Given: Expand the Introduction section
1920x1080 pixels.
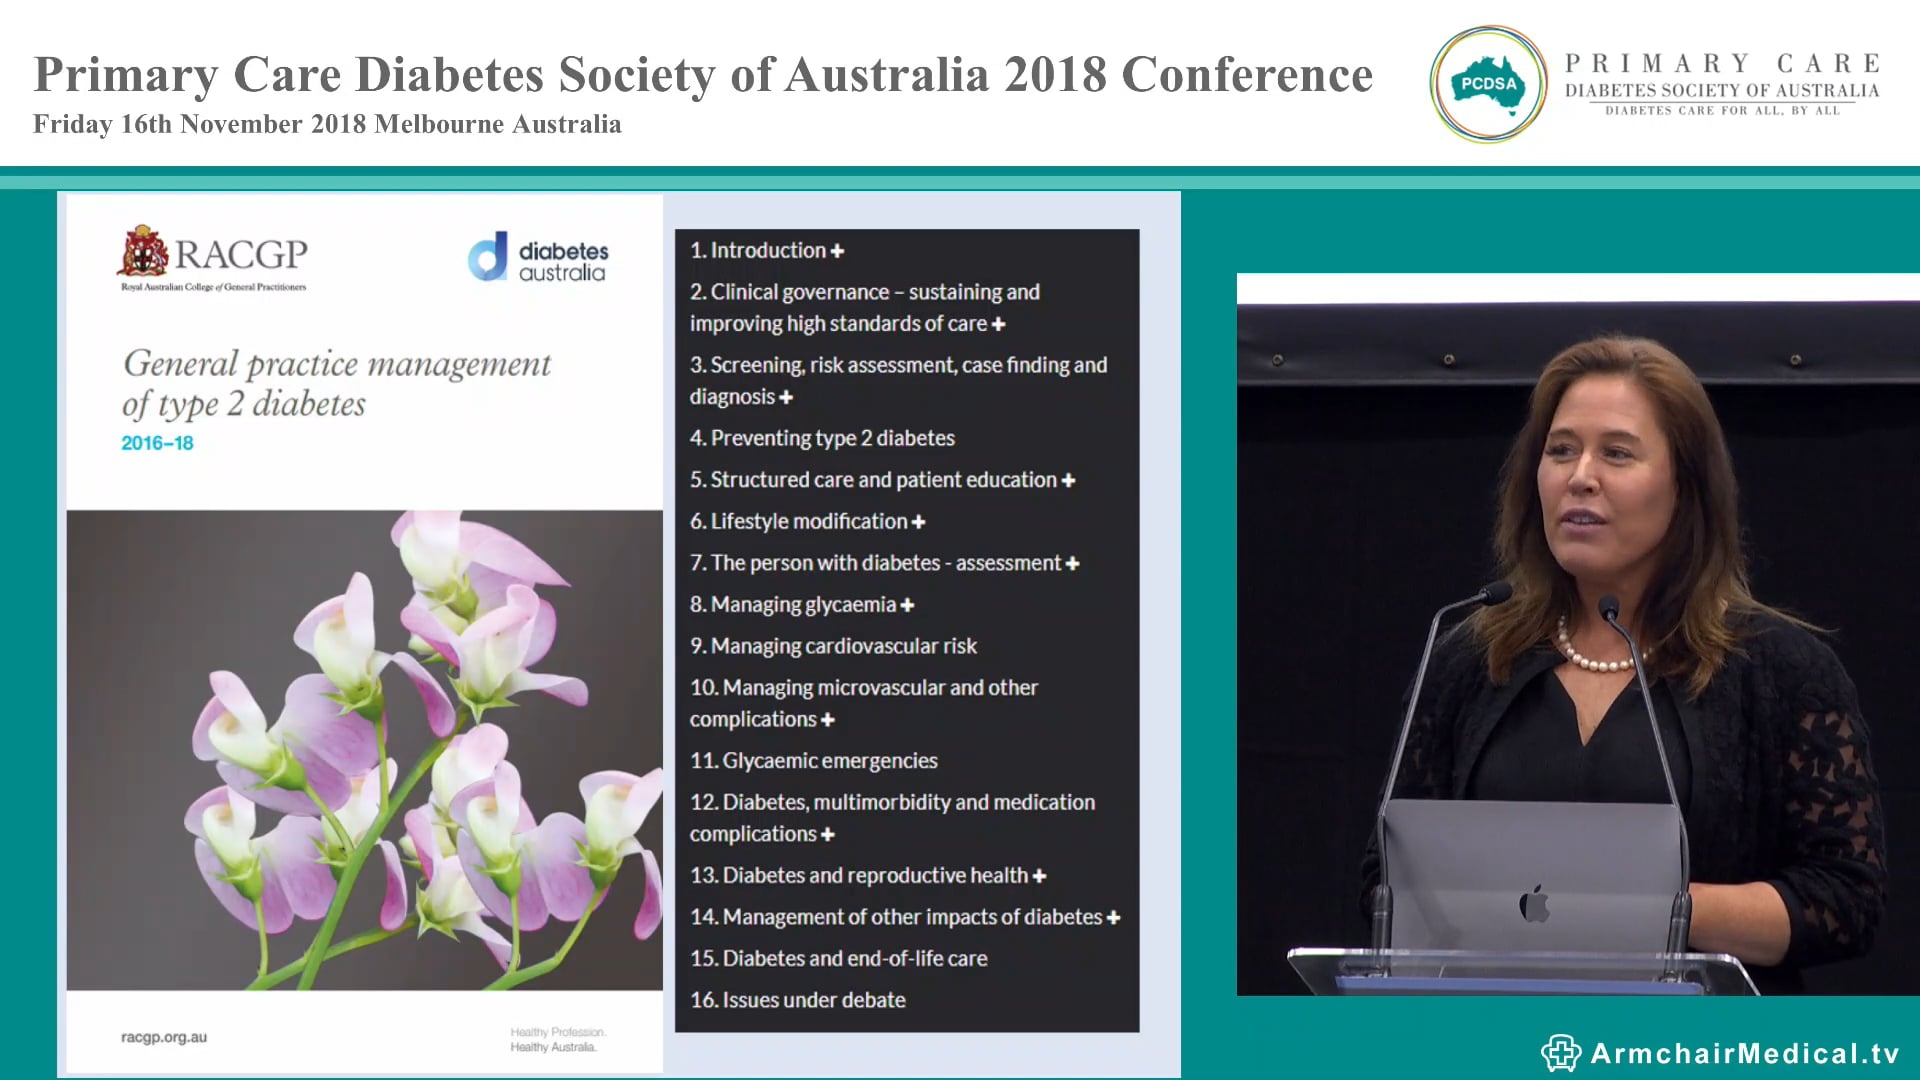Looking at the screenshot, I should (838, 250).
